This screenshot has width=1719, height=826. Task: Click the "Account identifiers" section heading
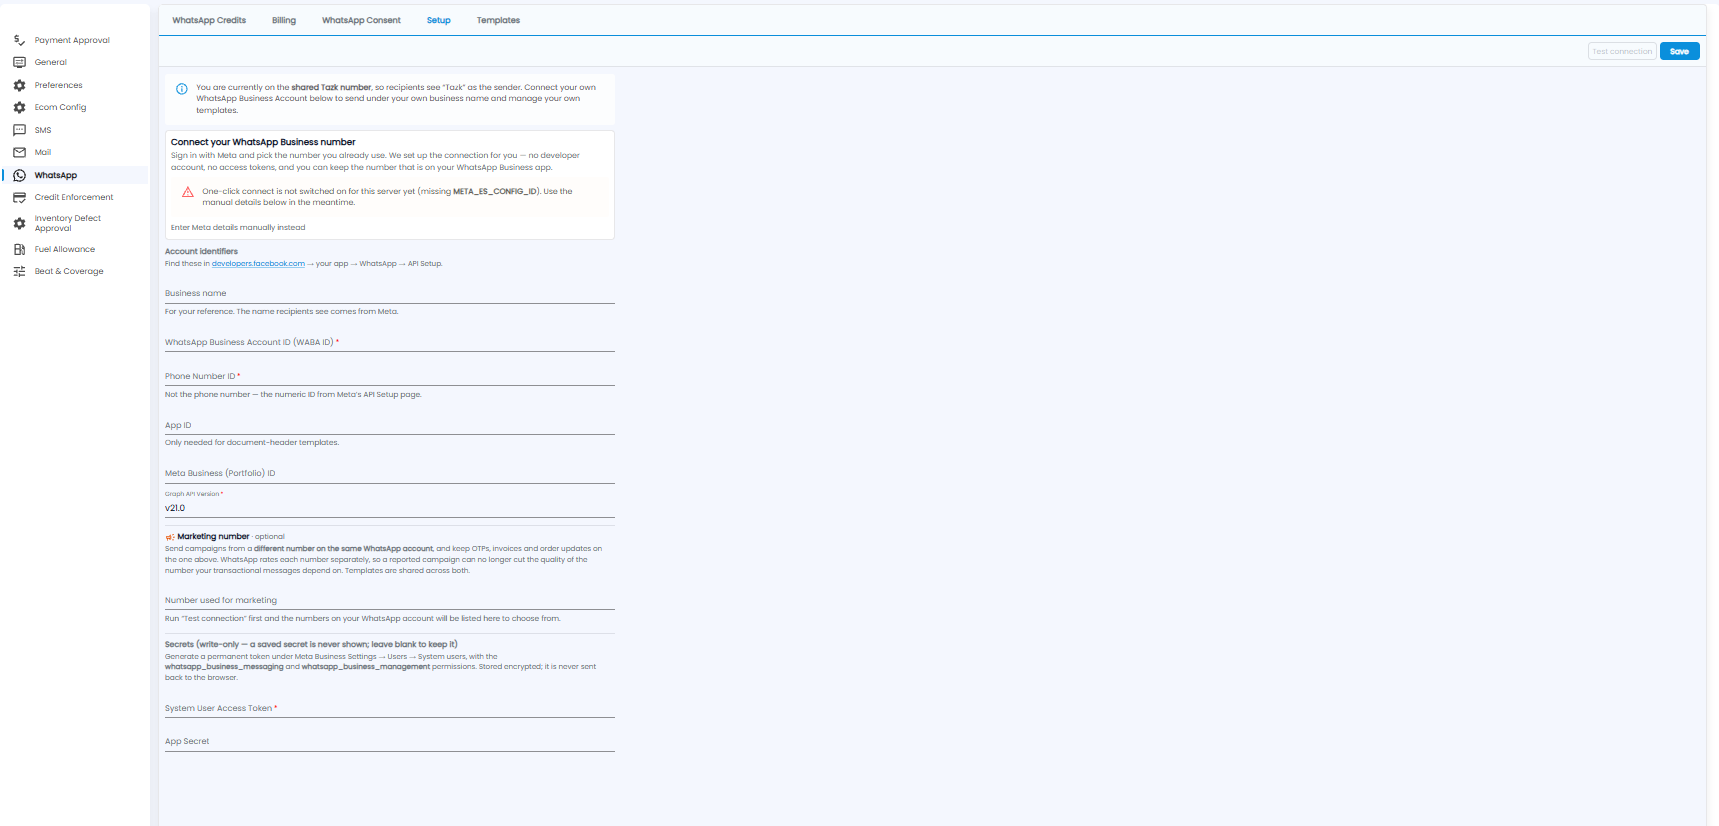click(x=201, y=252)
